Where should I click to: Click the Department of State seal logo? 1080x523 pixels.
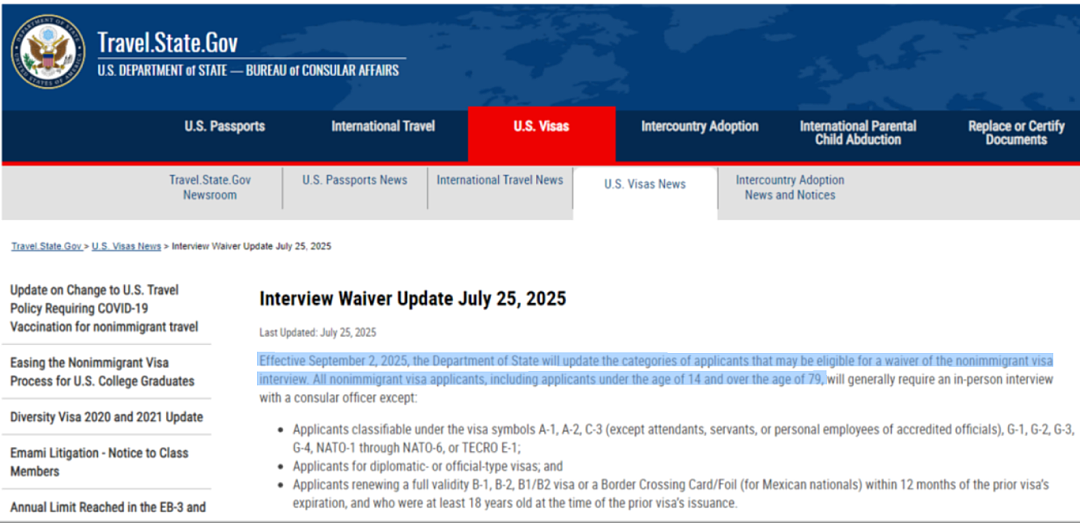(48, 51)
